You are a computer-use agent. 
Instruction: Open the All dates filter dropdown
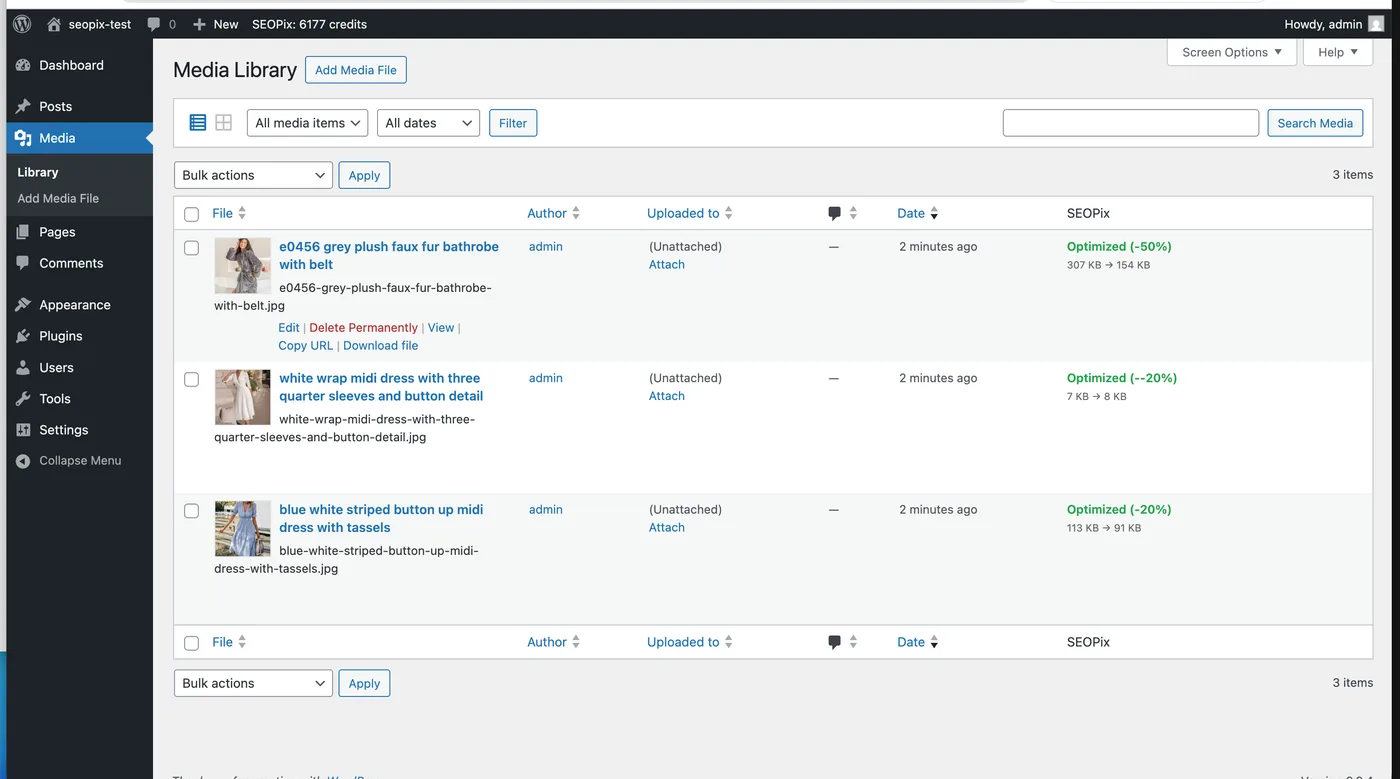pyautogui.click(x=428, y=122)
